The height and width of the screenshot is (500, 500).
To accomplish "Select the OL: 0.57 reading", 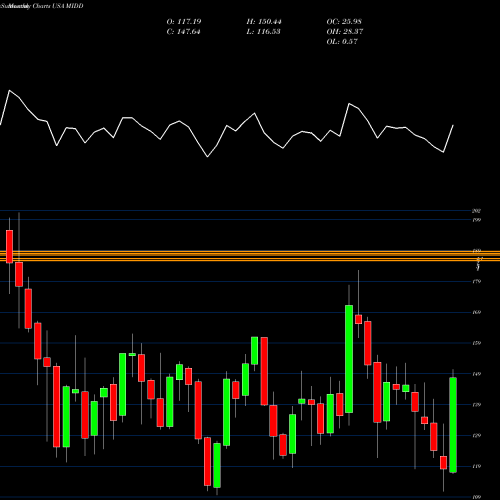I will point(342,42).
